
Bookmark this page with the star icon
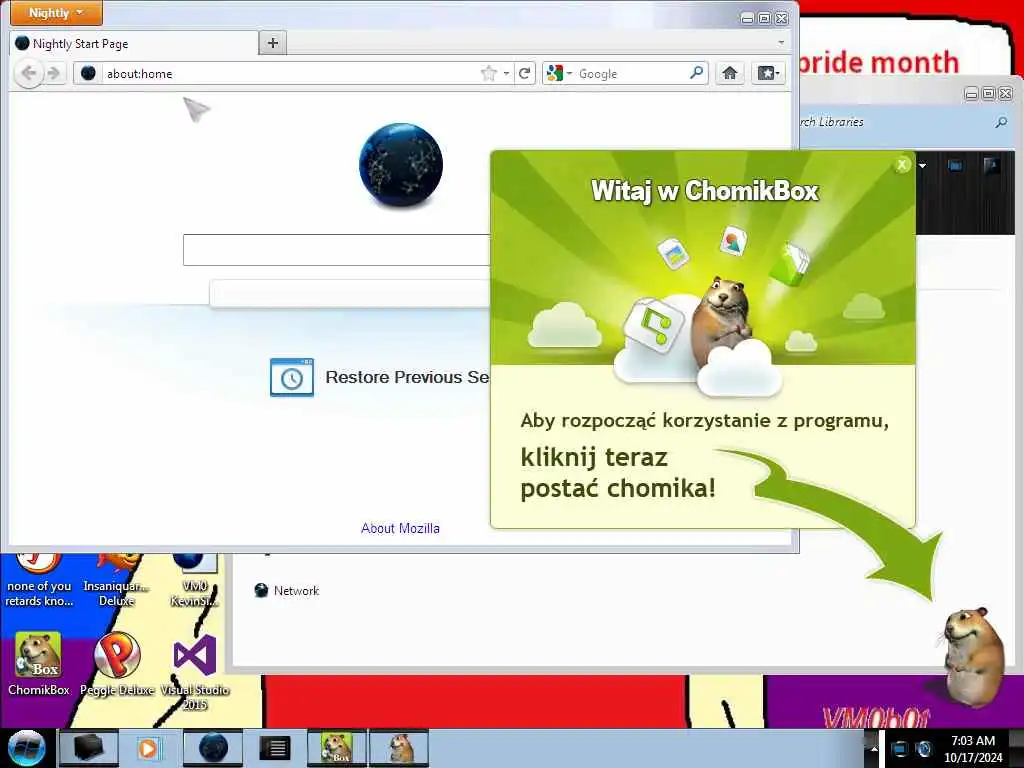pos(488,73)
